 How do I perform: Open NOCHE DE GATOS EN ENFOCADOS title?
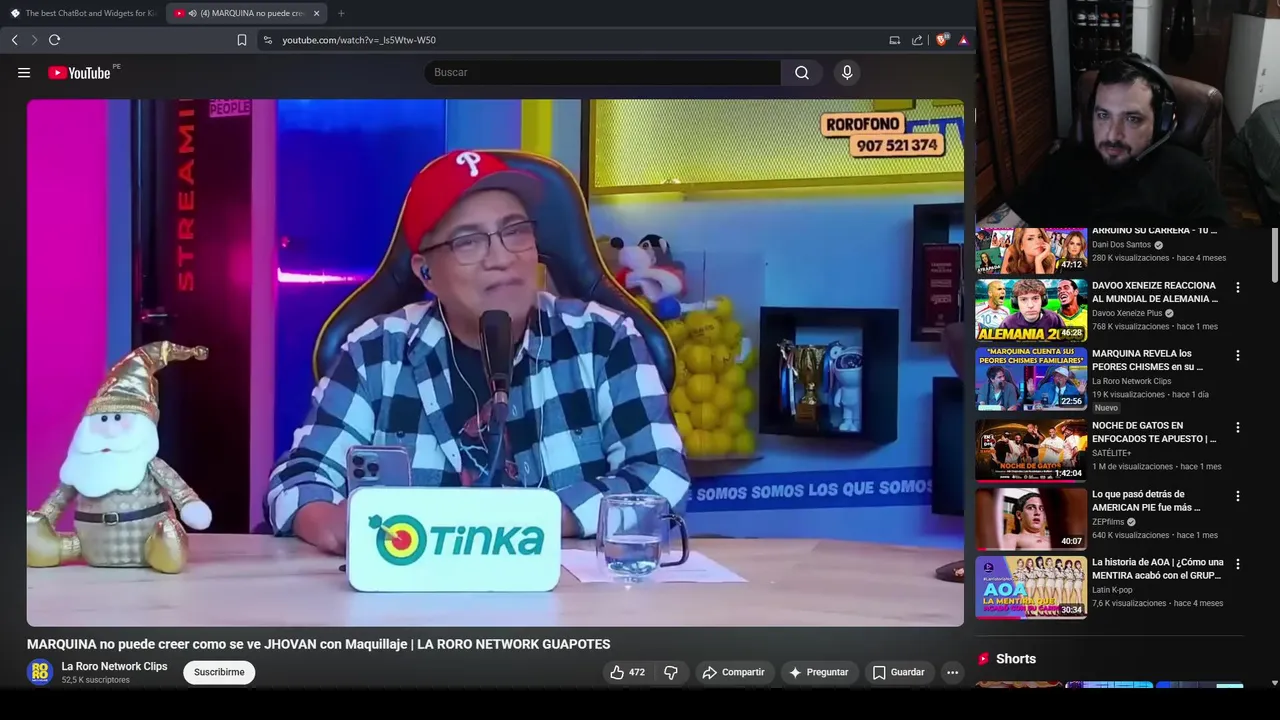(x=1154, y=433)
